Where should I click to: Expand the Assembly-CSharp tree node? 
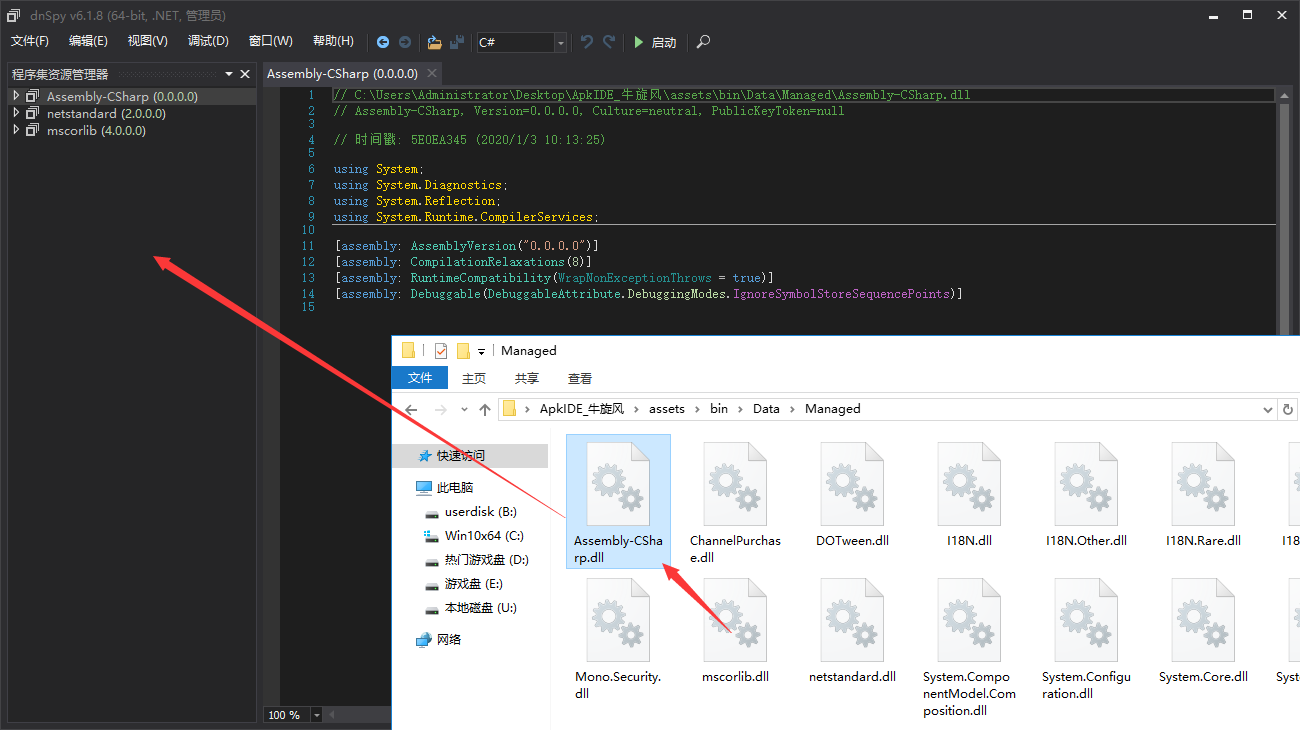click(x=16, y=96)
